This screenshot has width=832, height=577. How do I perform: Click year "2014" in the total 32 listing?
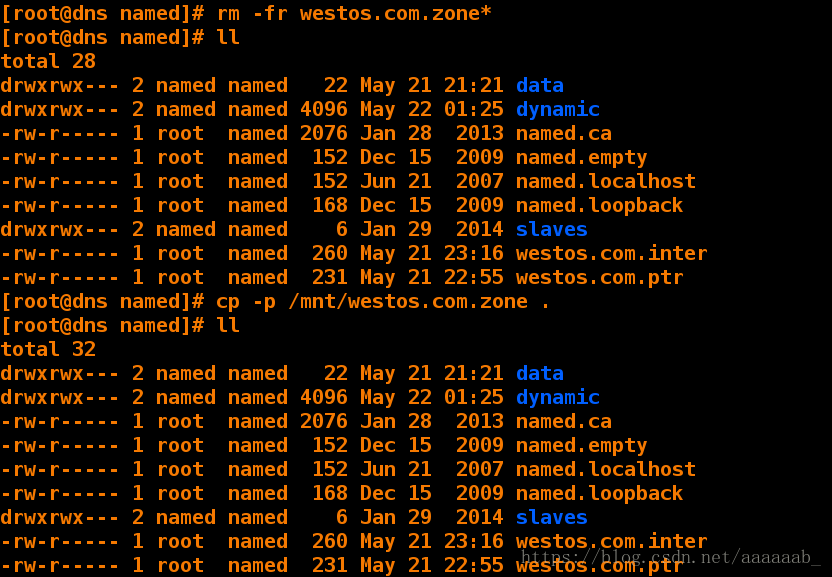480,517
